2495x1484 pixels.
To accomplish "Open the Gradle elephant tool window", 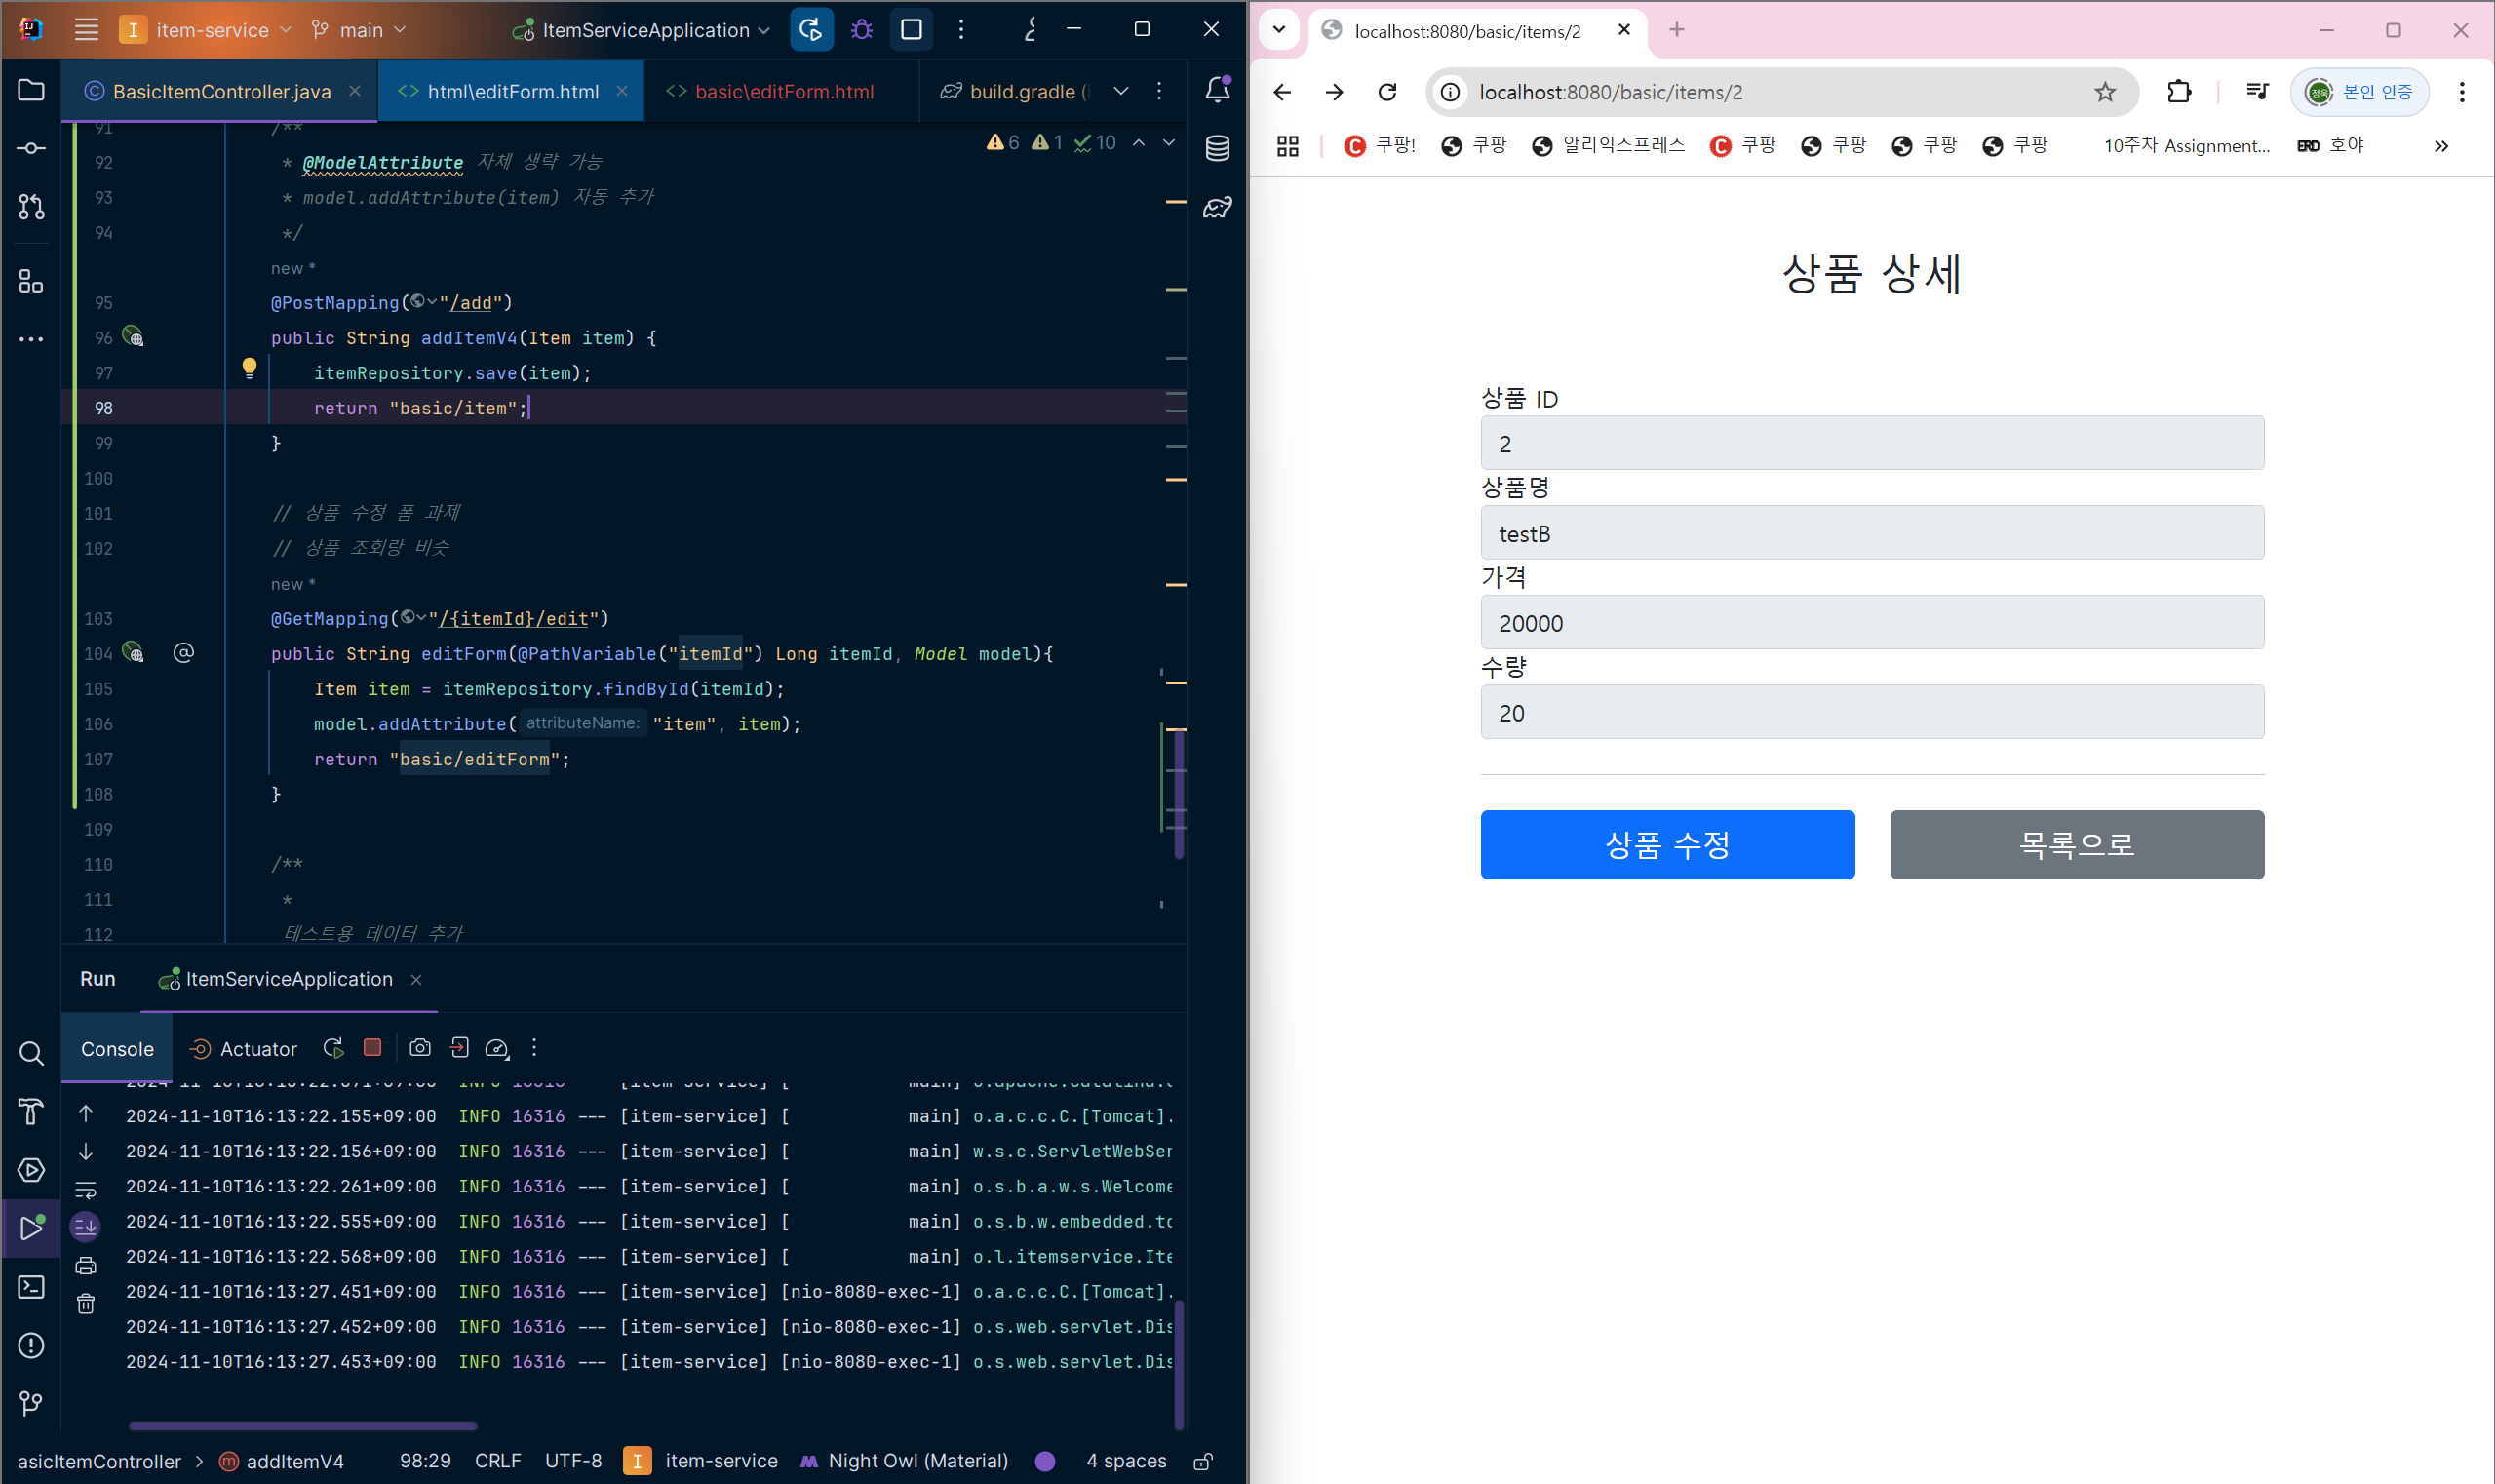I will point(1217,207).
